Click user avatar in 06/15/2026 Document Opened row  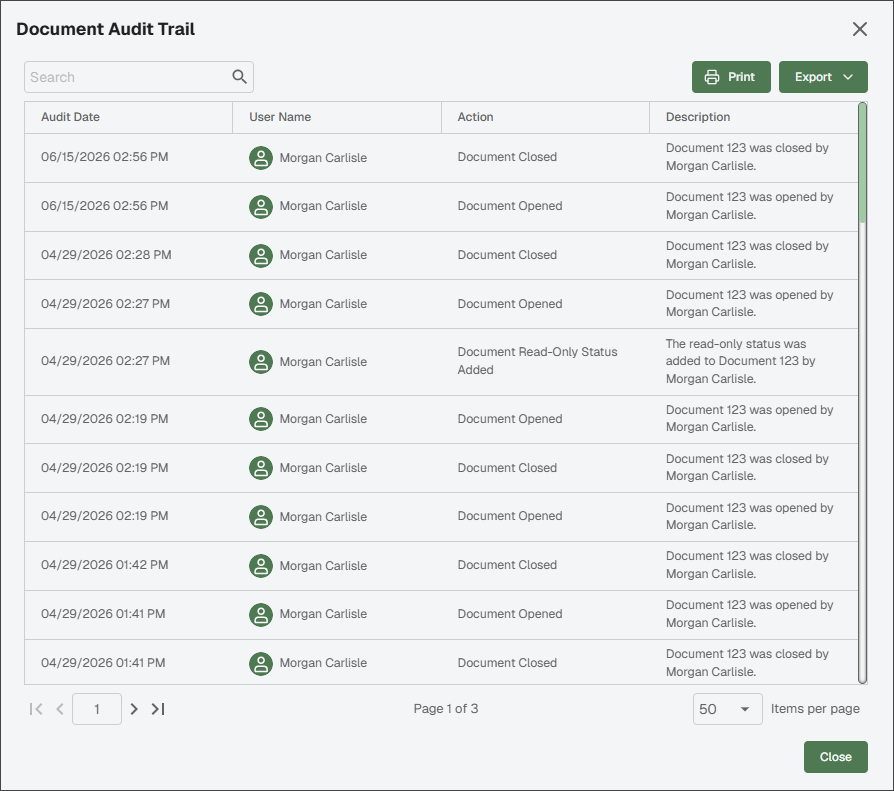click(x=261, y=206)
